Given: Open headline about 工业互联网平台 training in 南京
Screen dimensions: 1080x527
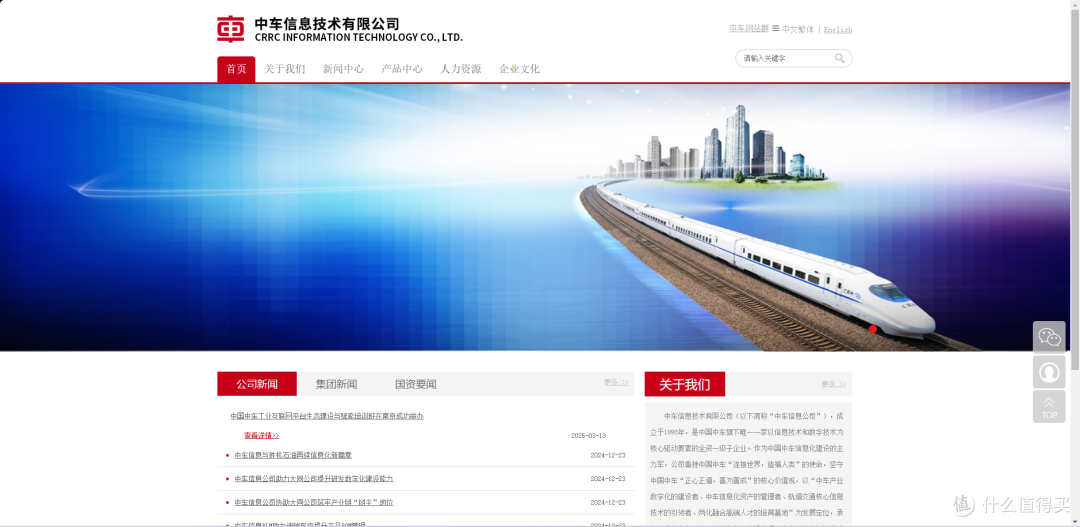Looking at the screenshot, I should point(327,416).
